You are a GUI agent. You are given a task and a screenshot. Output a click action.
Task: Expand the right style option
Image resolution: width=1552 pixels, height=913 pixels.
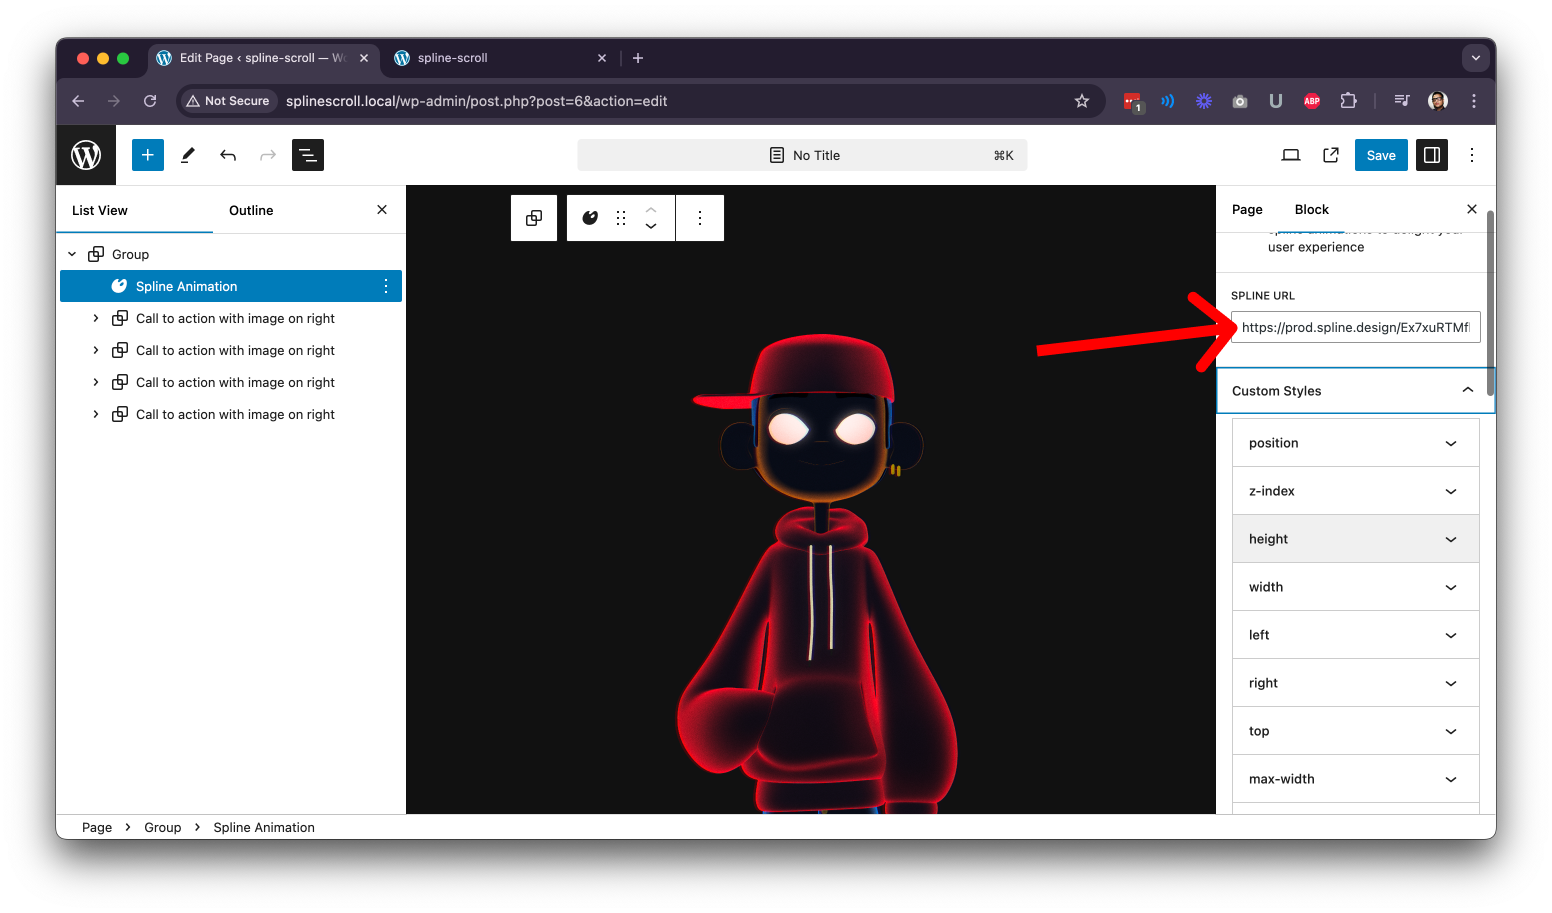tap(1356, 683)
